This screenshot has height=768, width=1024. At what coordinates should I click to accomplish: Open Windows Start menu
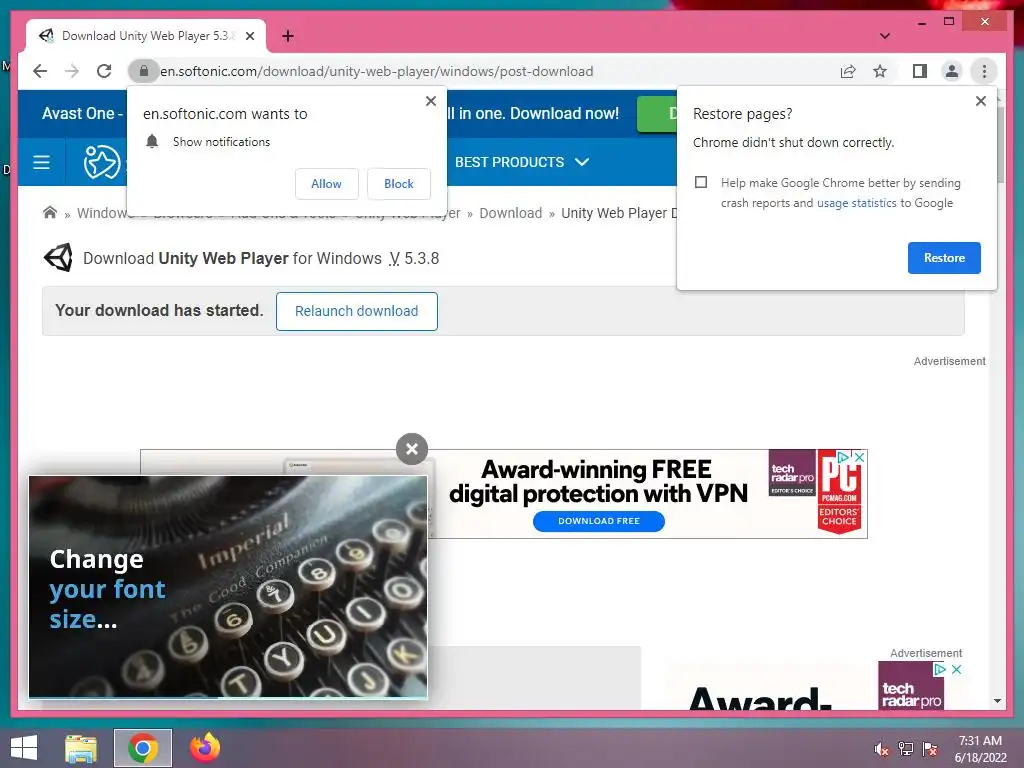pyautogui.click(x=24, y=748)
